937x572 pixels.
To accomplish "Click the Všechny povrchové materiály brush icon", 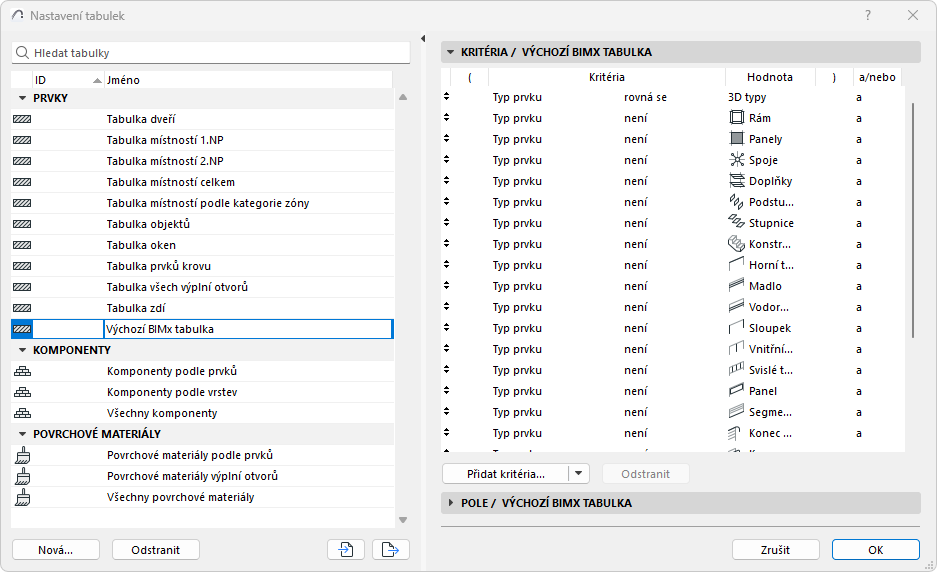I will click(22, 497).
